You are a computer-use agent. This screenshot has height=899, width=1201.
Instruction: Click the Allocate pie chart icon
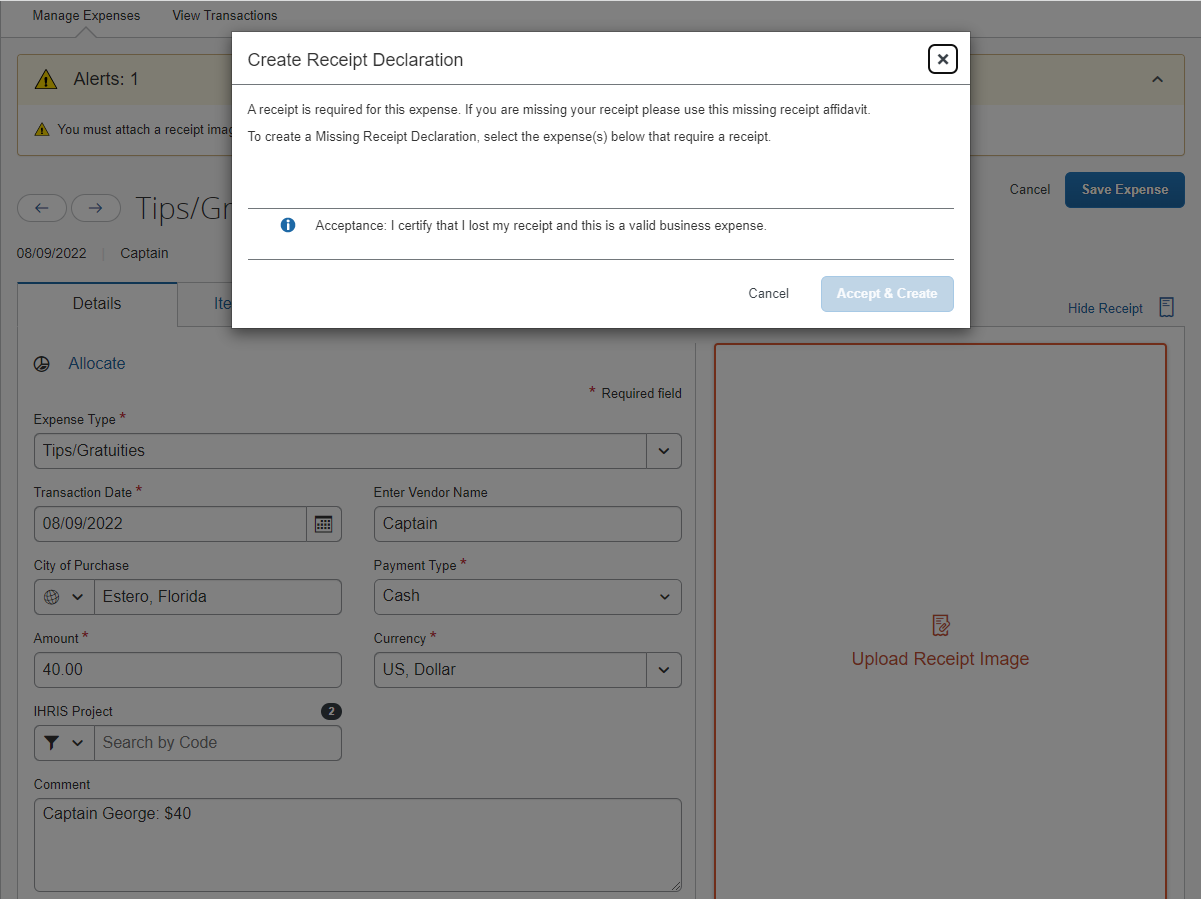42,364
